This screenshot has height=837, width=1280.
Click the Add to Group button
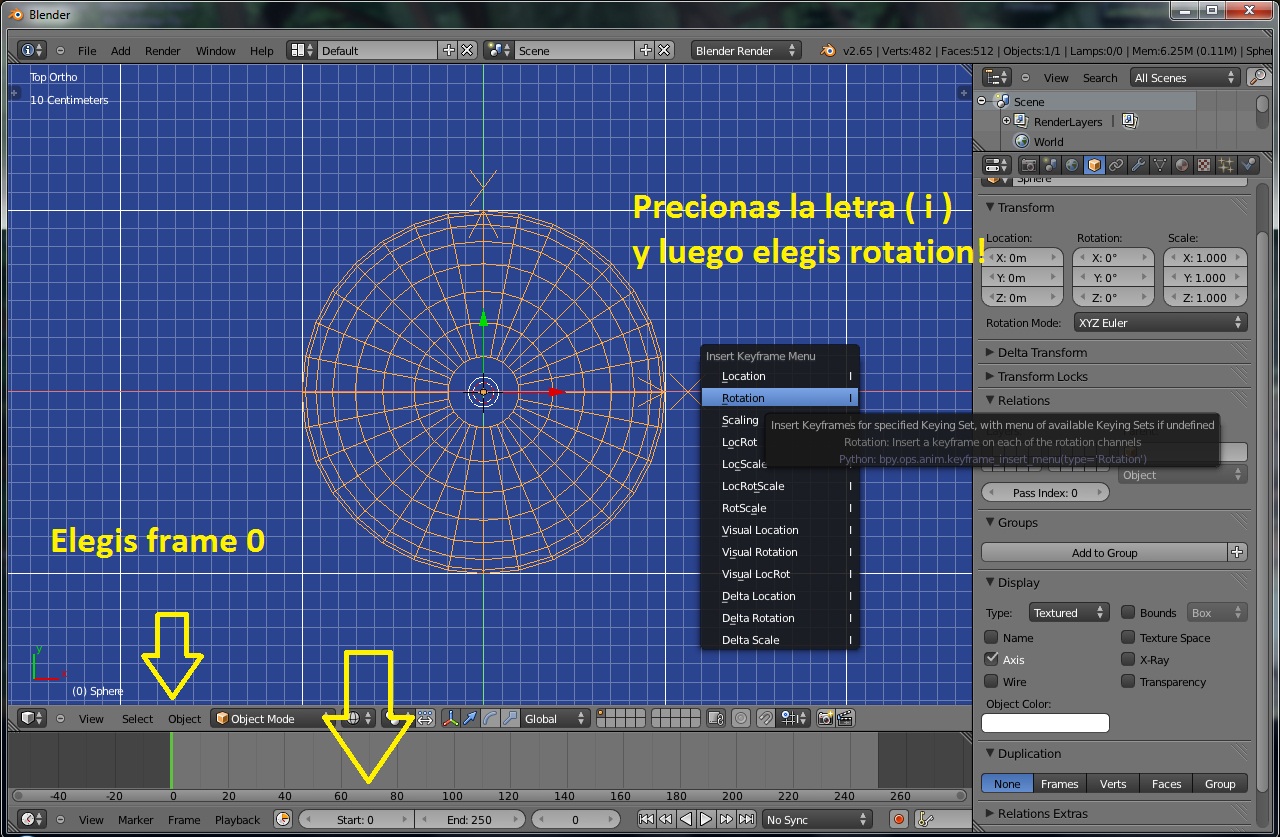[1104, 553]
